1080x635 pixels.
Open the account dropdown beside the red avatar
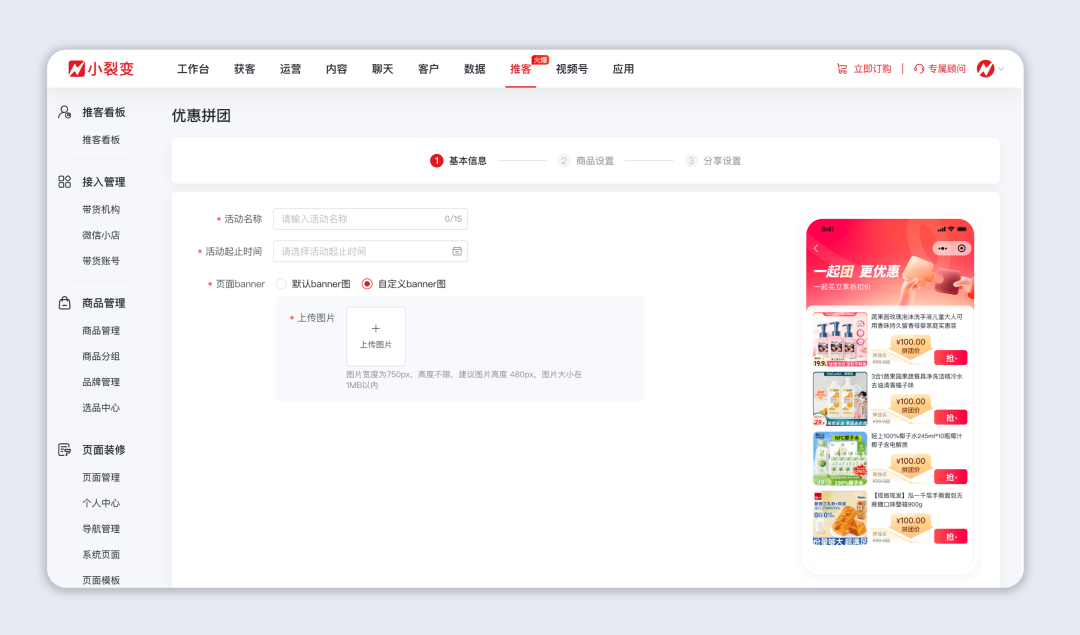click(1003, 69)
